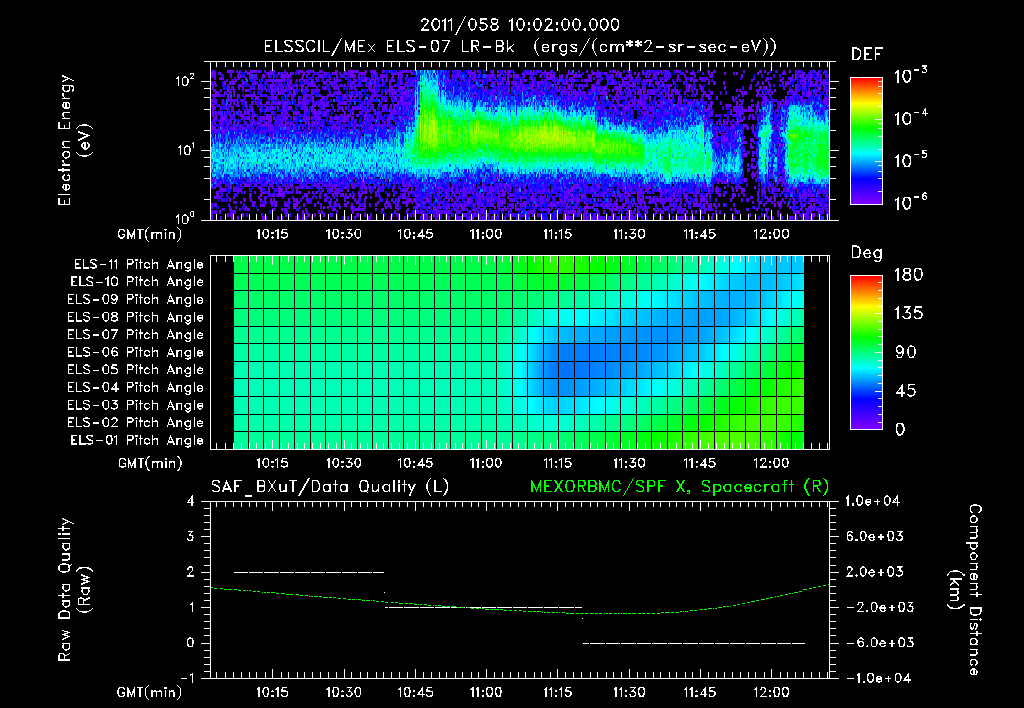1024x708 pixels.
Task: Click the 90 value on Deg colorbar
Action: pos(905,352)
